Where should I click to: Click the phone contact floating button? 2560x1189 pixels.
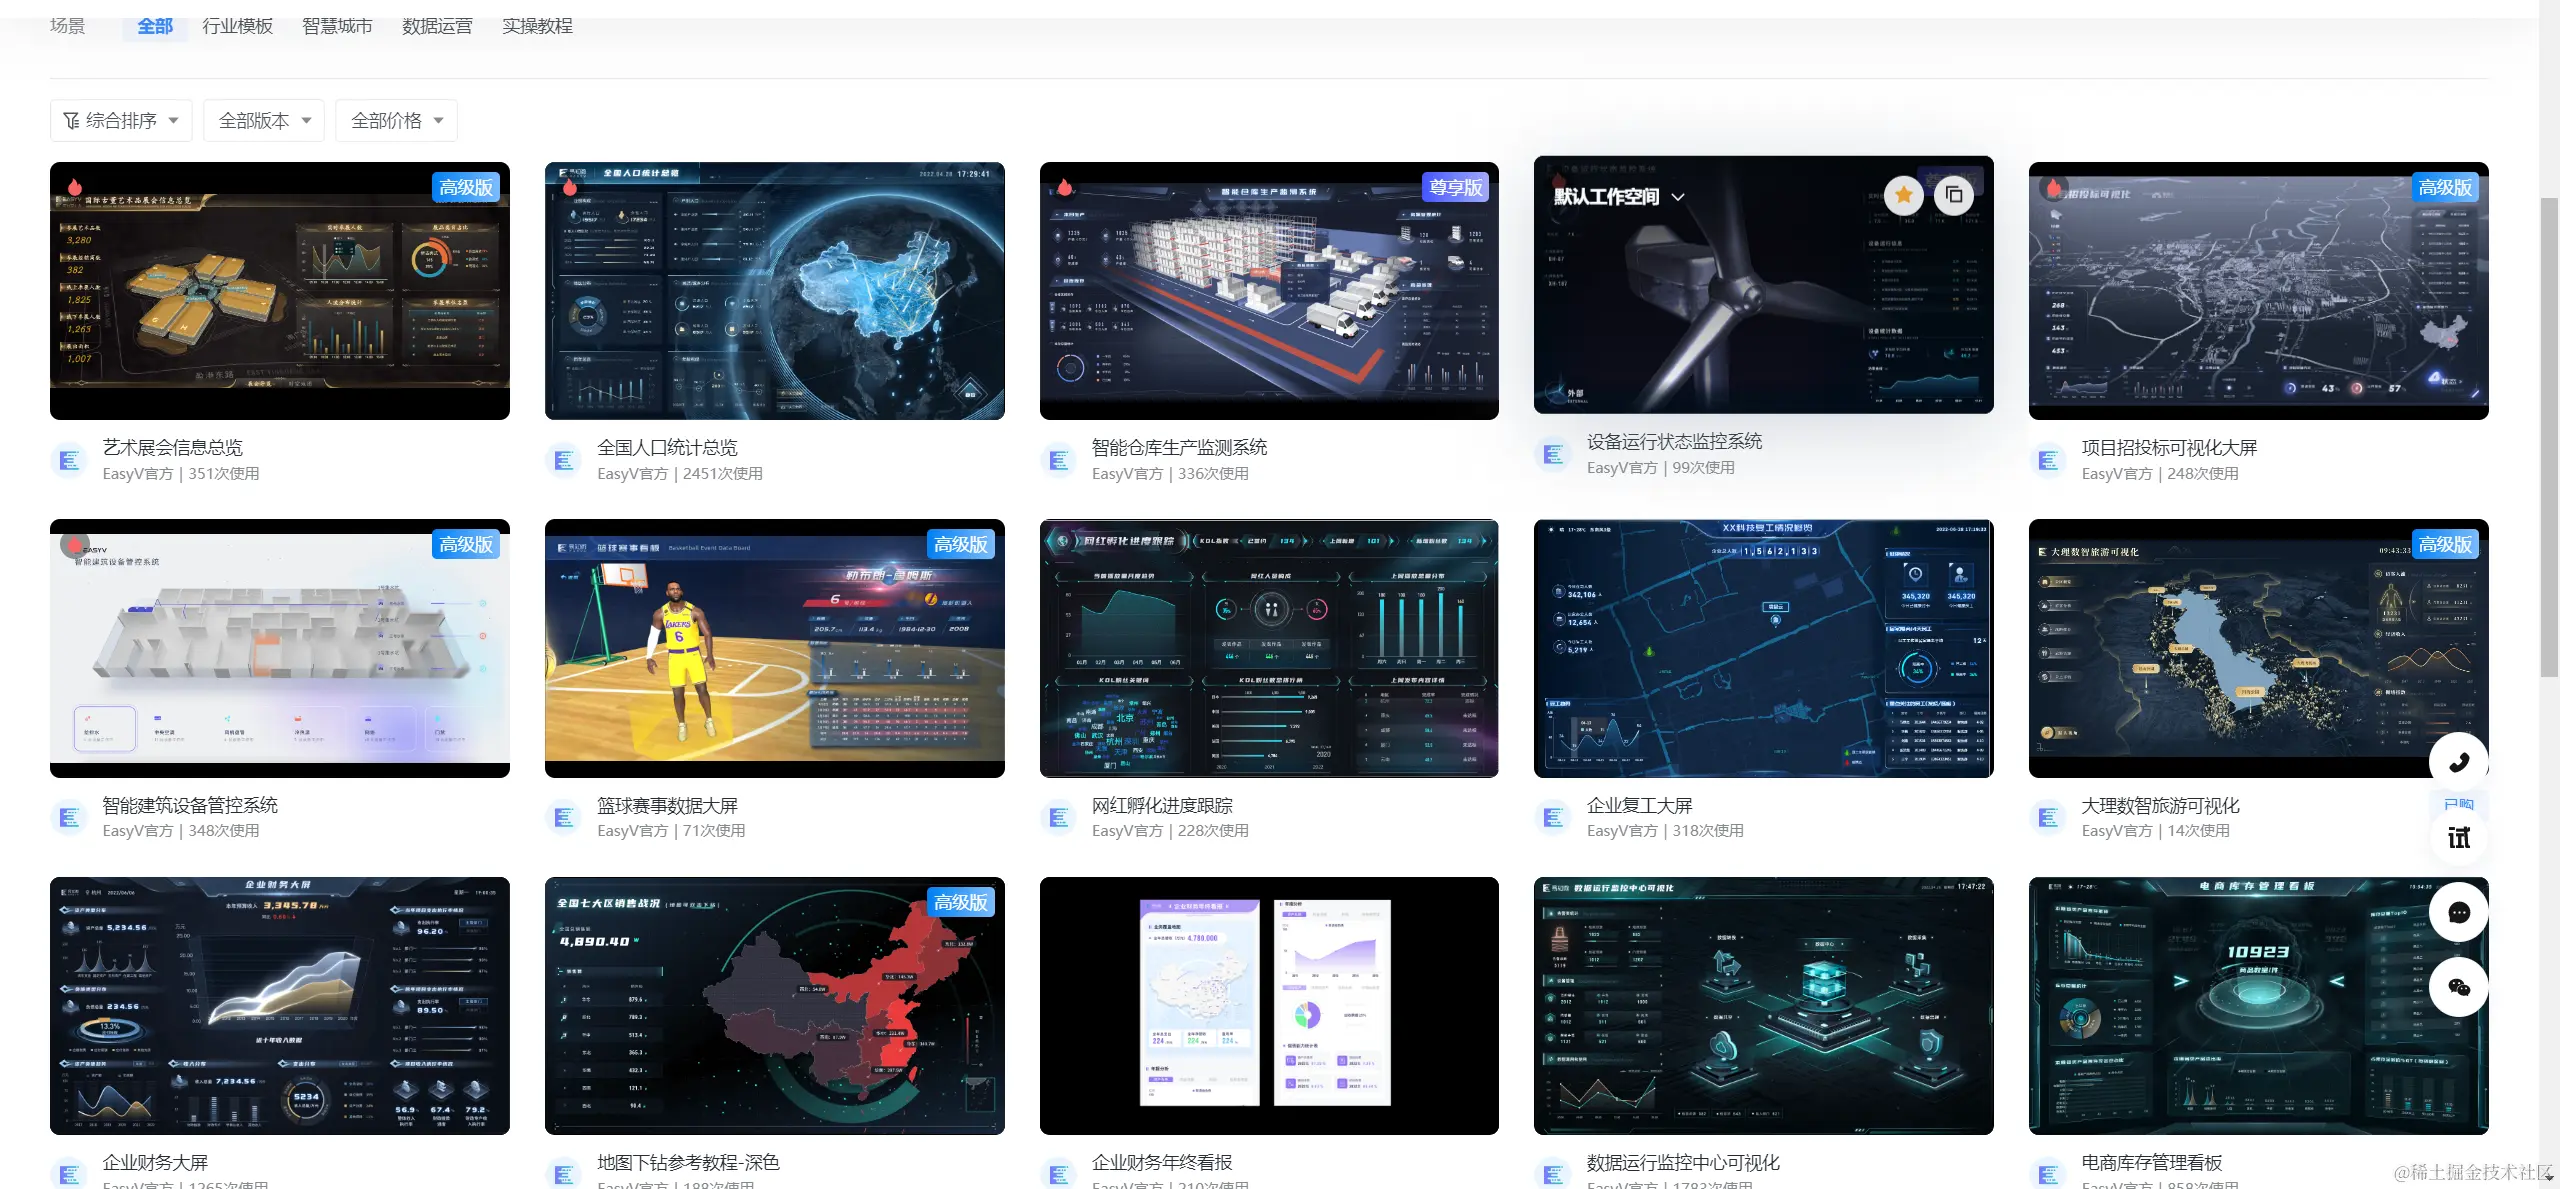[2458, 763]
